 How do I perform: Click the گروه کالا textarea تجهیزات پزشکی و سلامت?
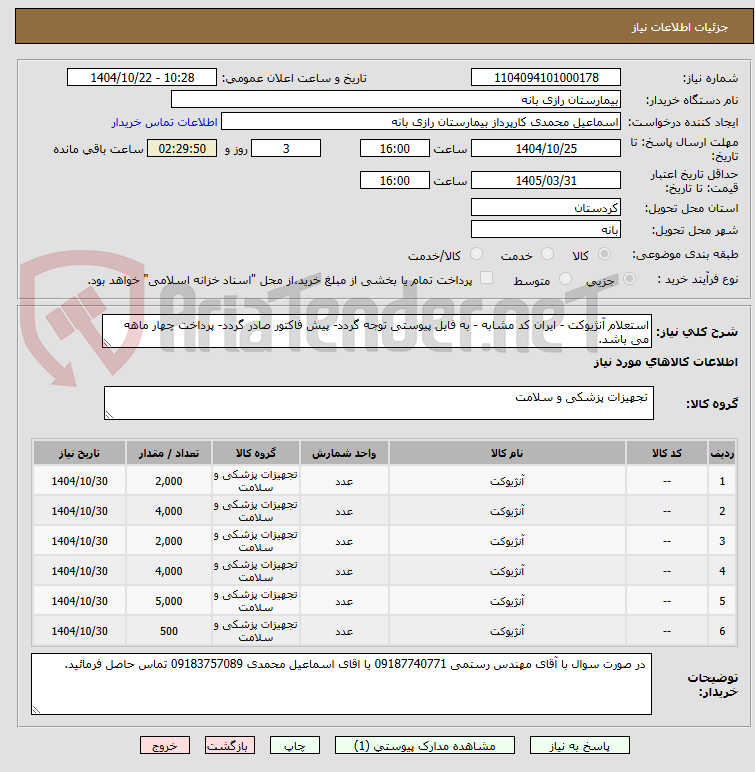pos(379,403)
